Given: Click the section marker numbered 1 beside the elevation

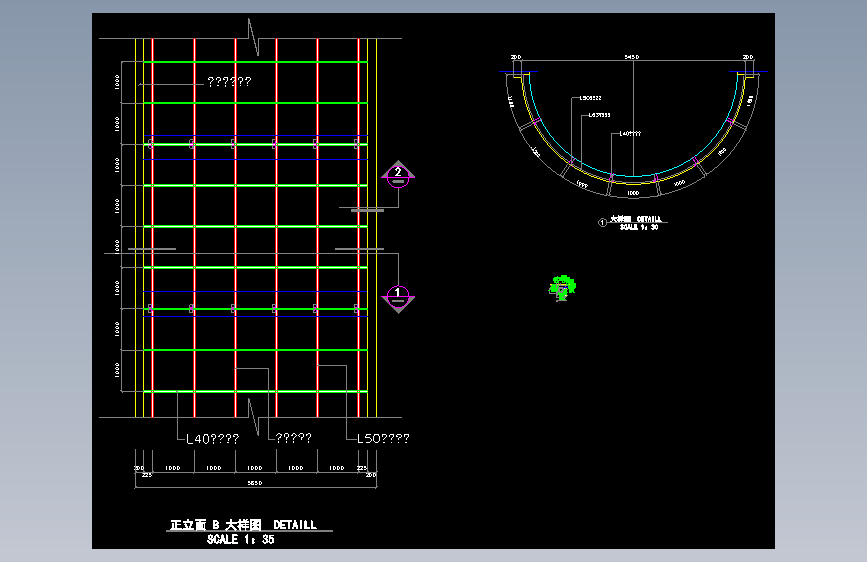Looking at the screenshot, I should 398,299.
